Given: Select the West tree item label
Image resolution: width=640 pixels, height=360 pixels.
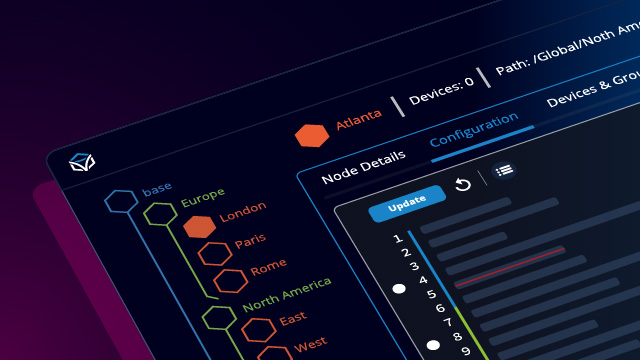Looking at the screenshot, I should click(x=311, y=344).
